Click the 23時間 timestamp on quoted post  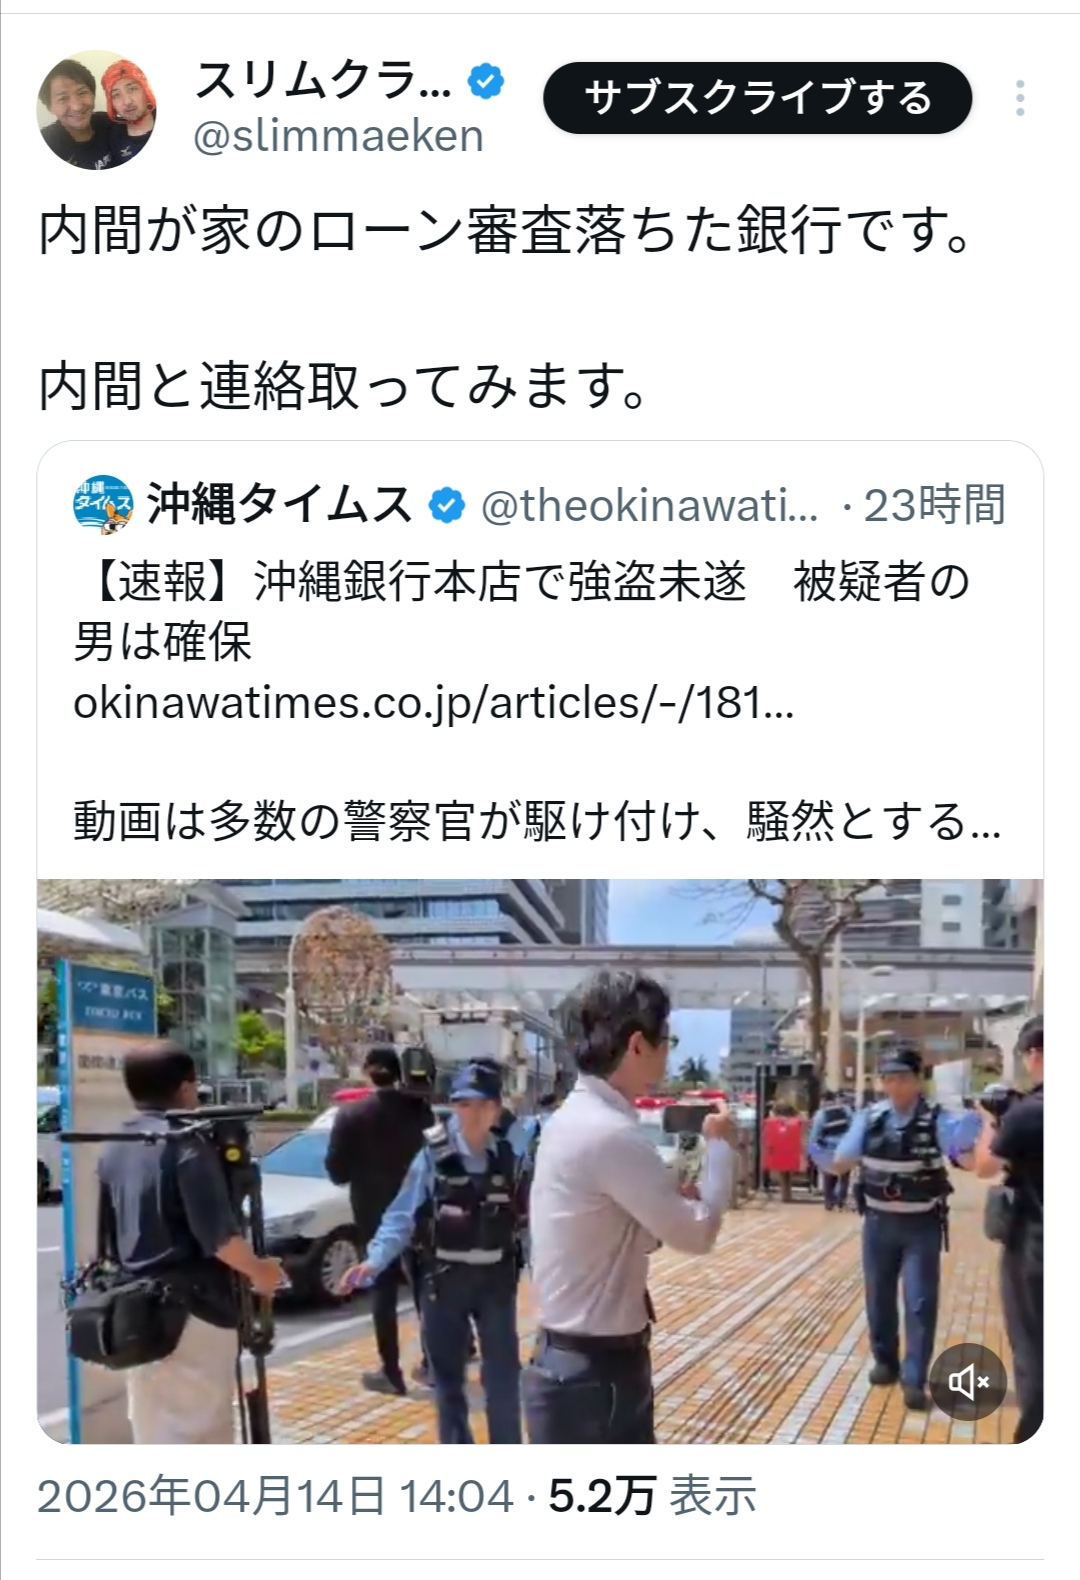coord(934,505)
